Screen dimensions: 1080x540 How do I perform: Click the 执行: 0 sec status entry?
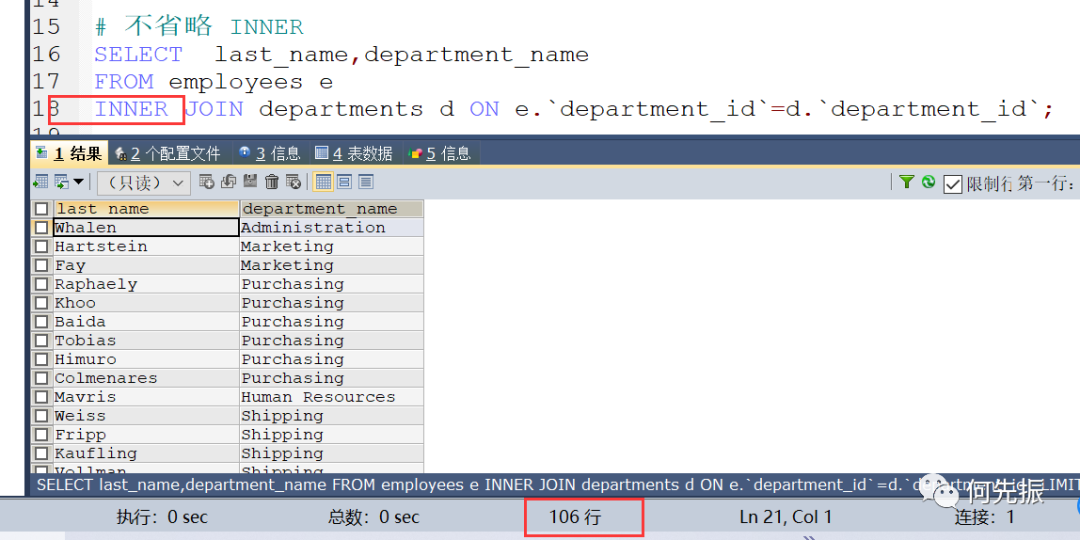(162, 517)
